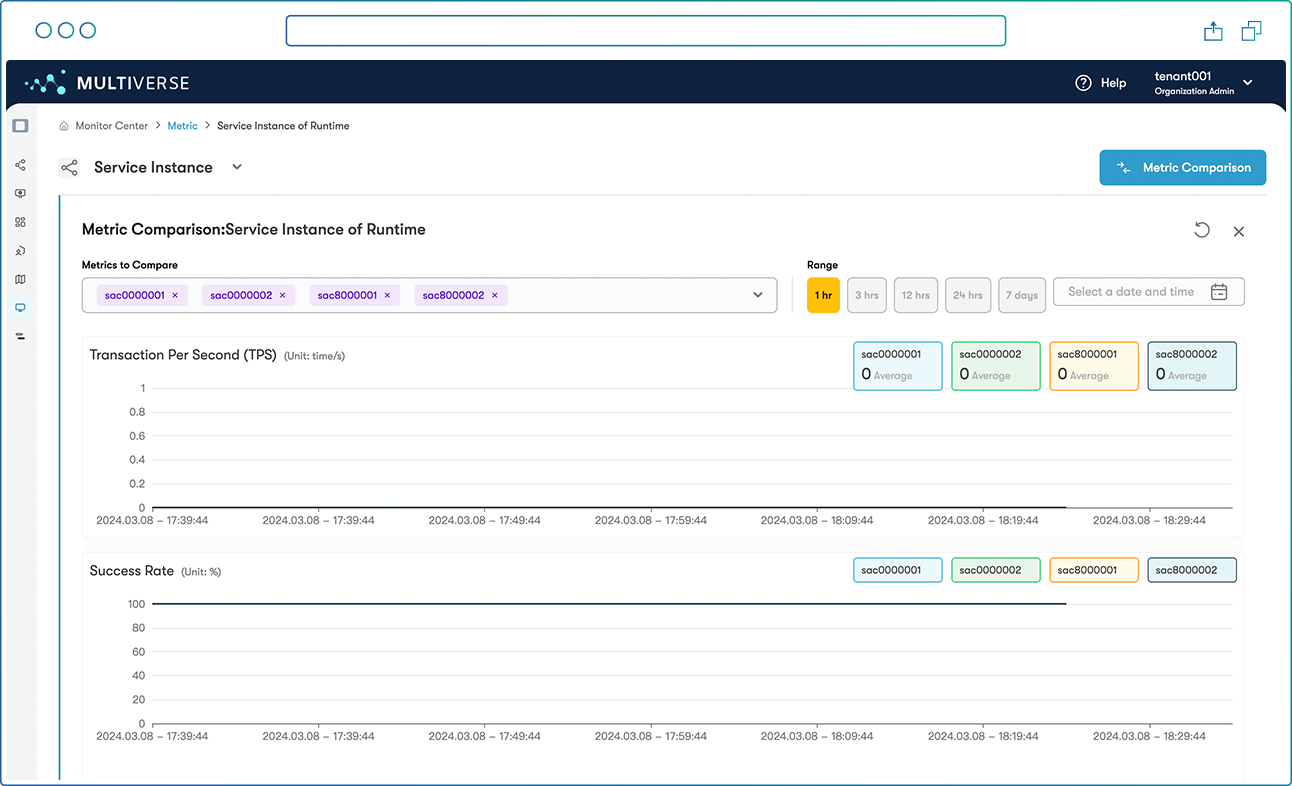This screenshot has width=1292, height=786.
Task: Click the Organization Admin role text
Action: click(x=1194, y=91)
